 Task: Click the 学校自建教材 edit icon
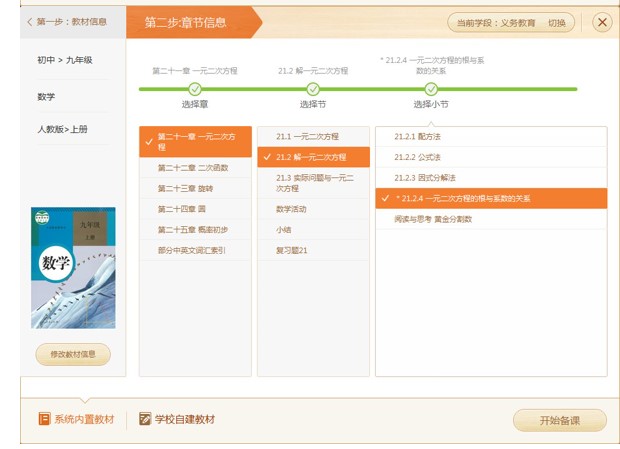pos(145,419)
